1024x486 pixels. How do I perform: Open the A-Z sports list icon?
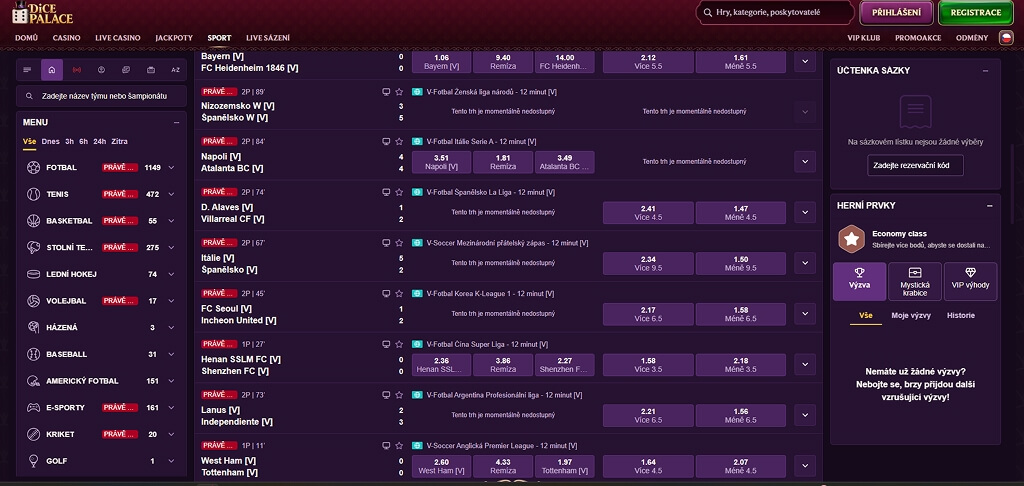[x=176, y=70]
